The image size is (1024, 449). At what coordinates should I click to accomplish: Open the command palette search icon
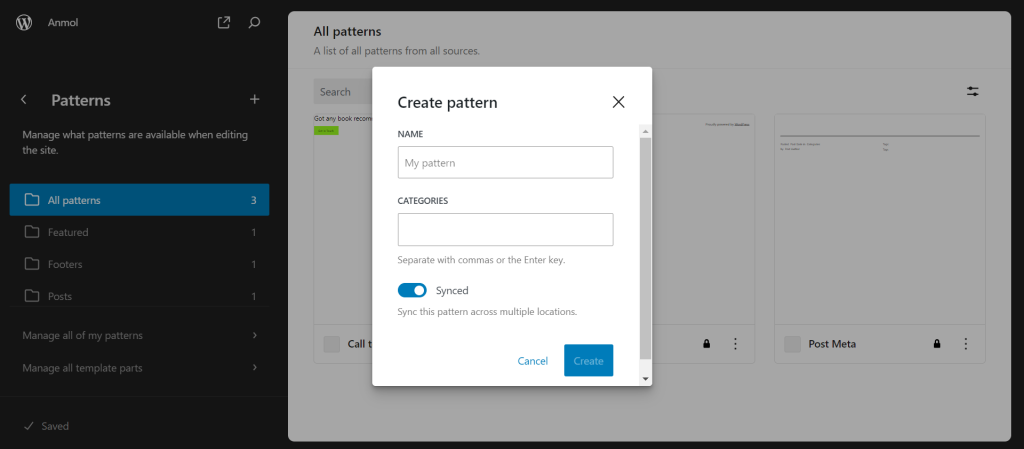click(x=255, y=23)
